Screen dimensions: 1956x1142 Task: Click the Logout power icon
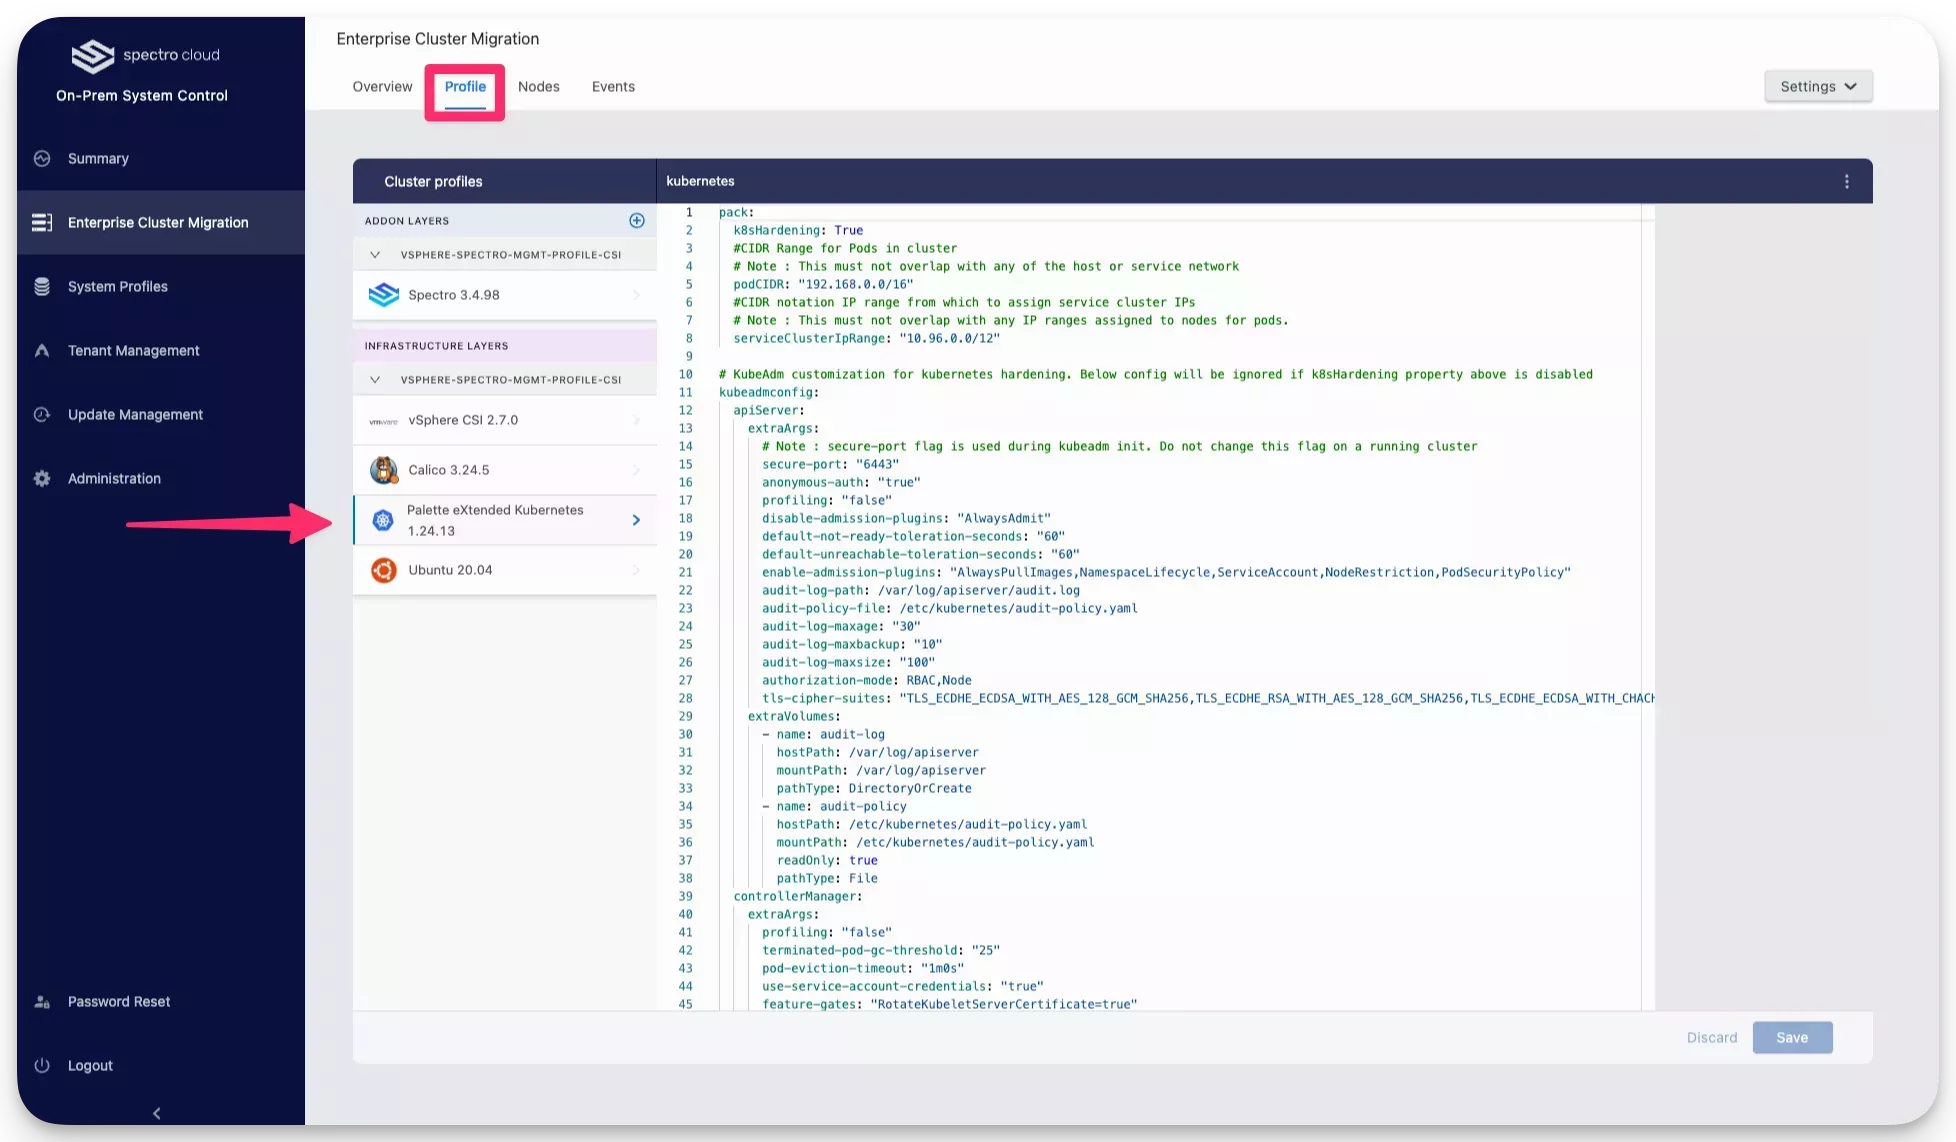(x=41, y=1065)
